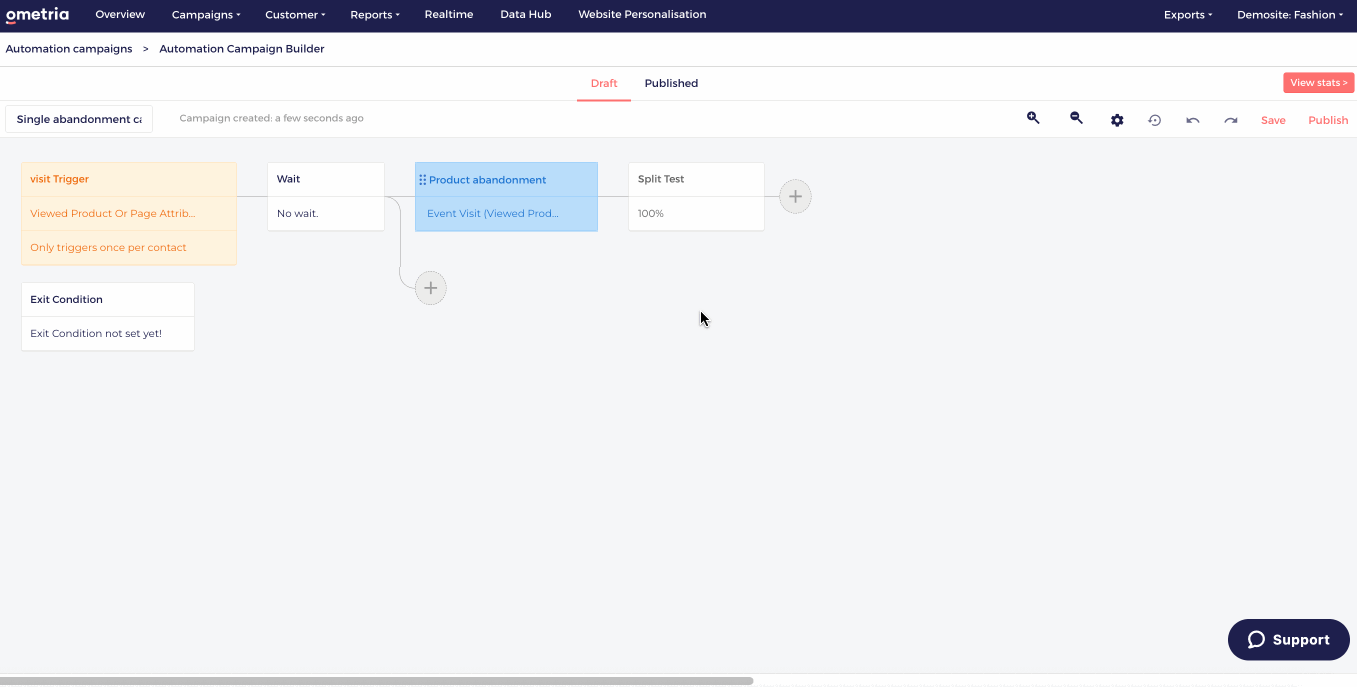
Task: Select the Split Test node header
Action: [x=696, y=179]
